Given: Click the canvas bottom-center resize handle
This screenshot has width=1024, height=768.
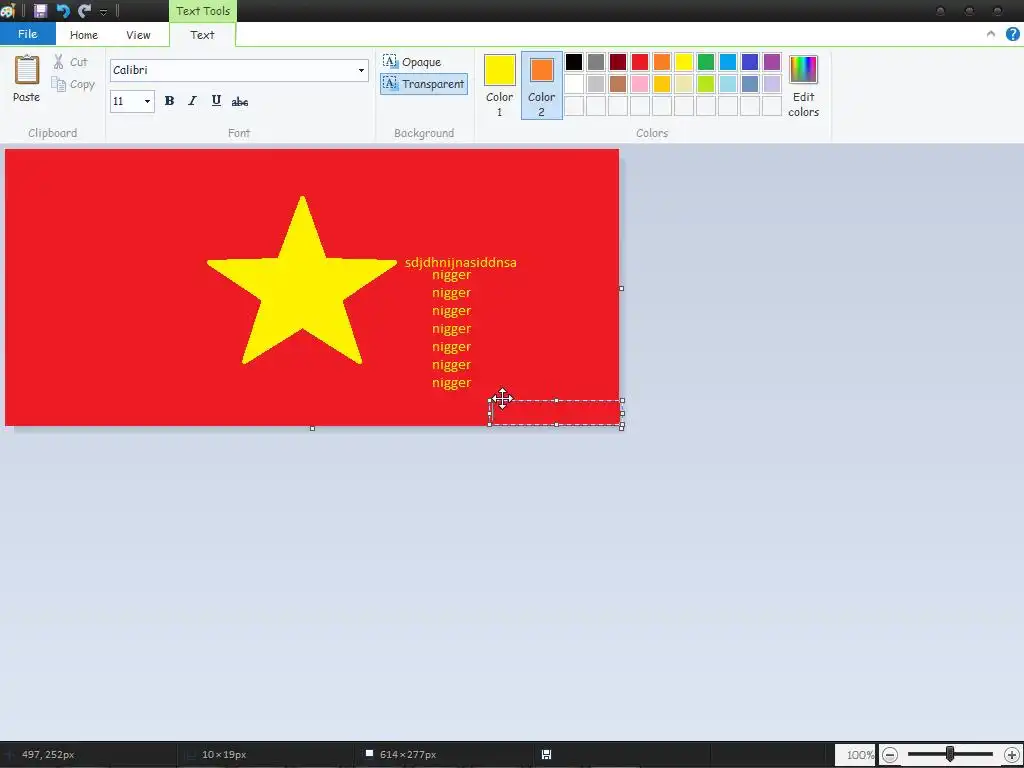Looking at the screenshot, I should pyautogui.click(x=312, y=428).
